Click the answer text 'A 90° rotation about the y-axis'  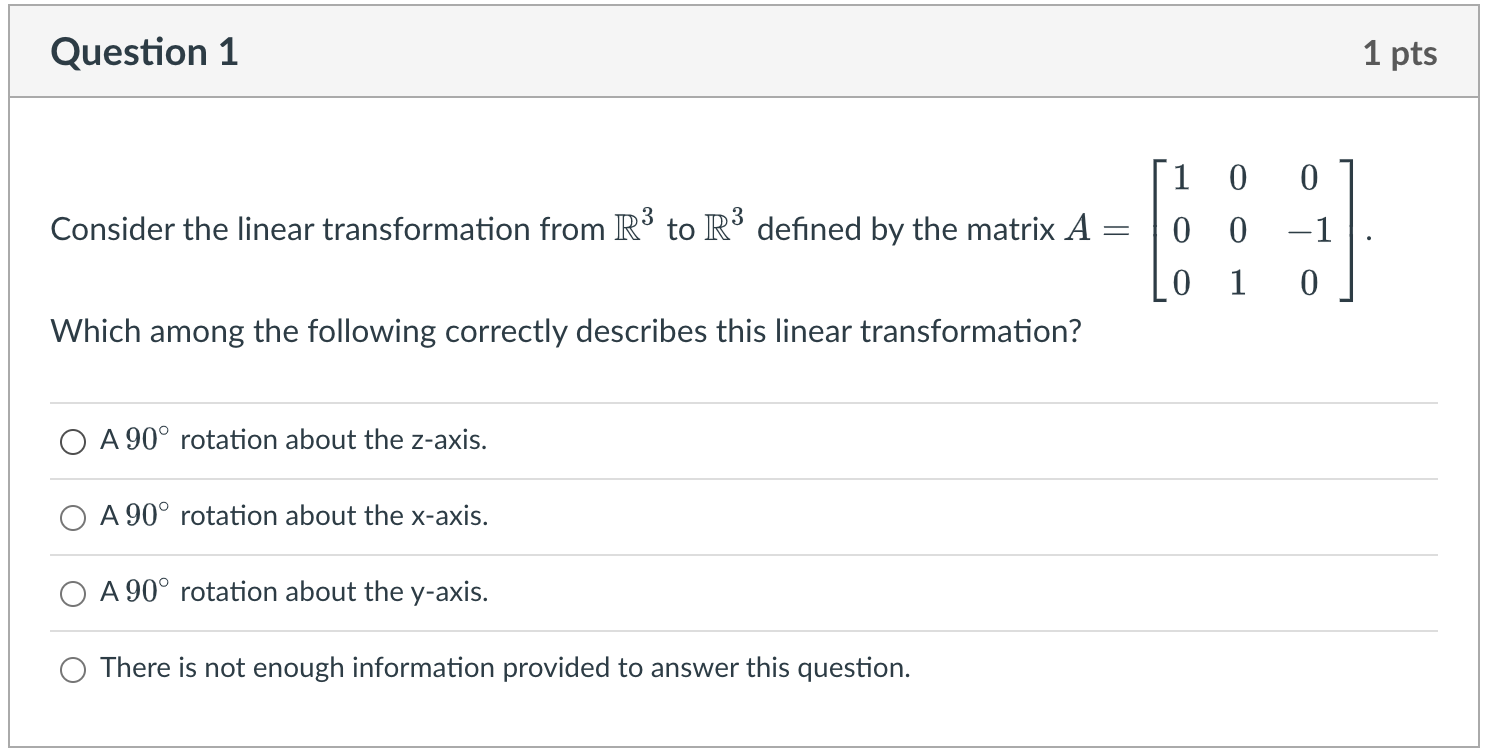coord(293,592)
